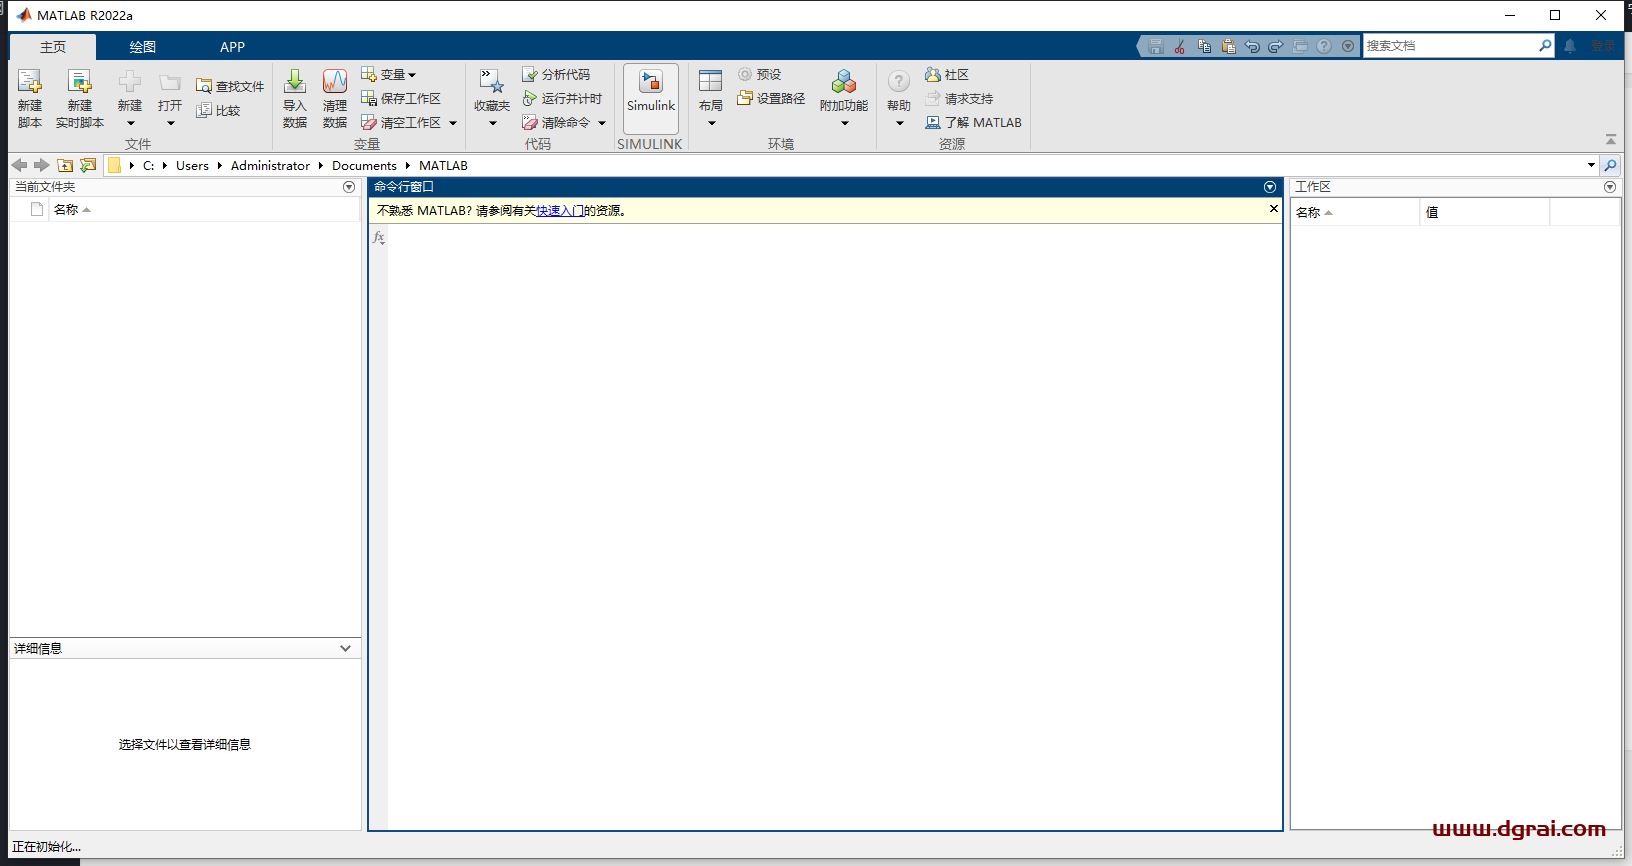Viewport: 1632px width, 866px height.
Task: Click the 导入数据 (Import Data) icon
Action: pos(295,82)
